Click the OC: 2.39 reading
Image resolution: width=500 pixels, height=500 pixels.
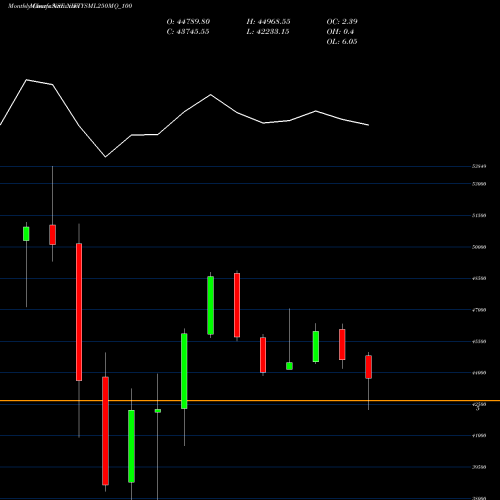click(342, 22)
